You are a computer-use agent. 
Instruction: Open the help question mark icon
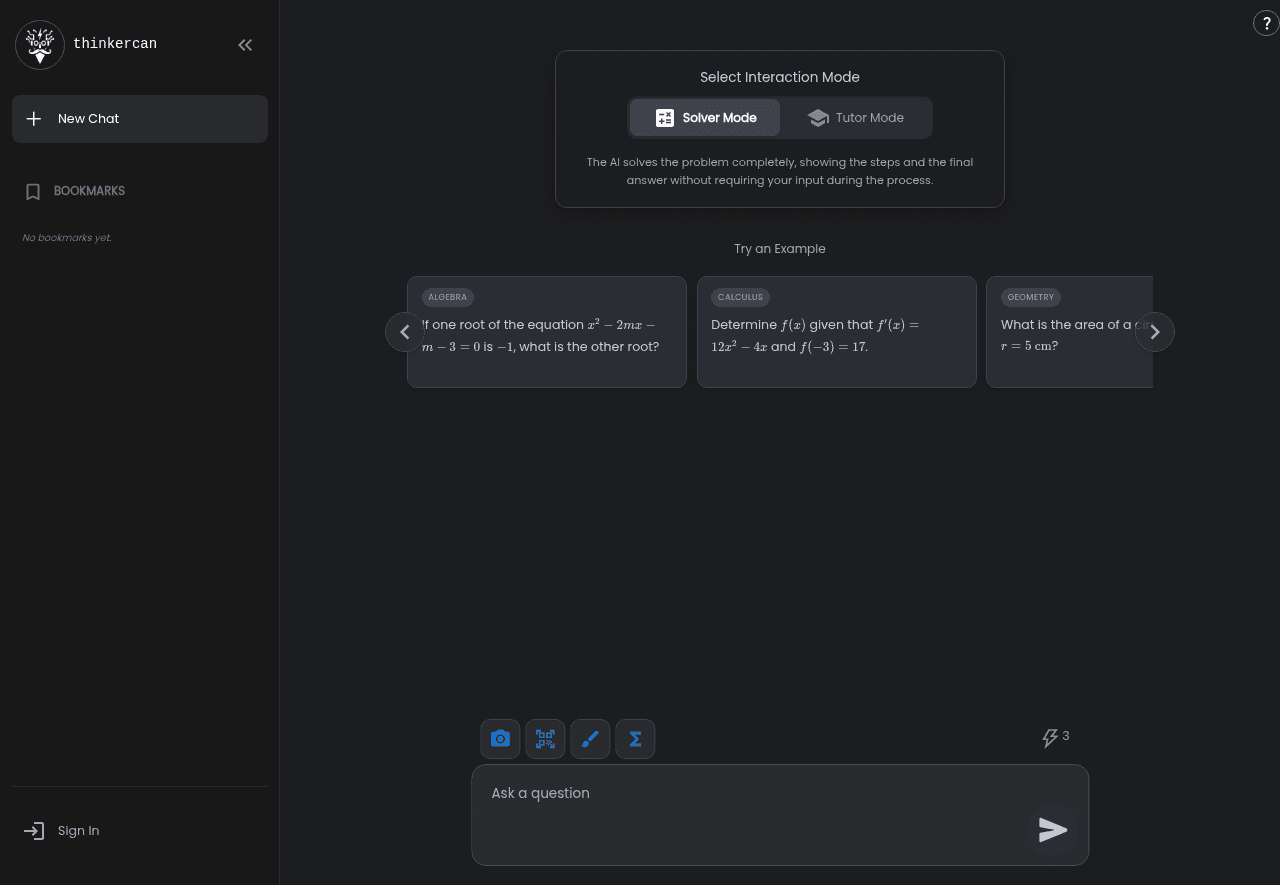point(1265,23)
